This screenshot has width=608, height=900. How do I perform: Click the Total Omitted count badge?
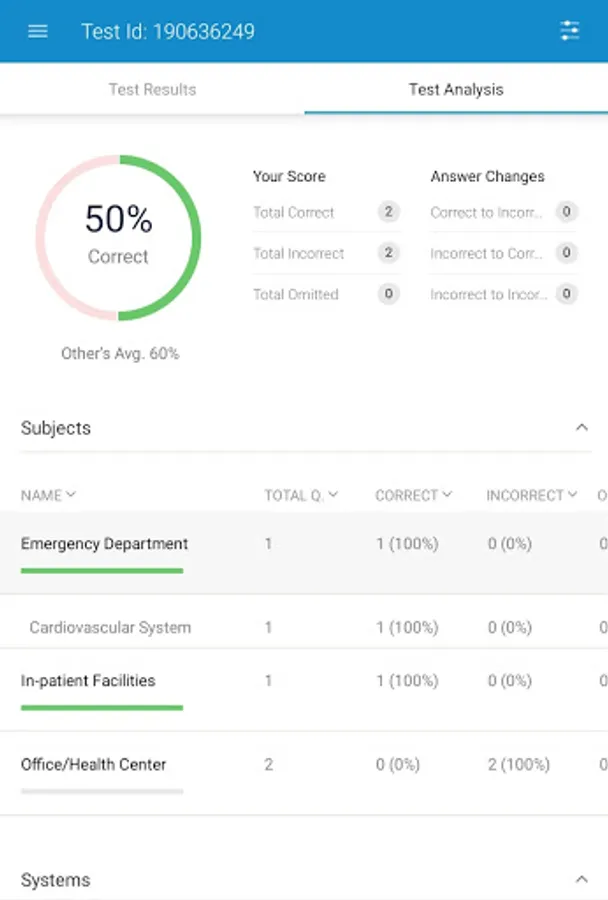pos(388,294)
